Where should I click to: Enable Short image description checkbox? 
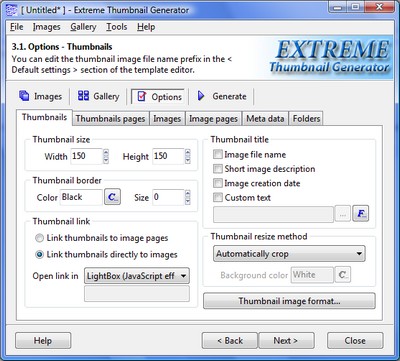click(218, 169)
